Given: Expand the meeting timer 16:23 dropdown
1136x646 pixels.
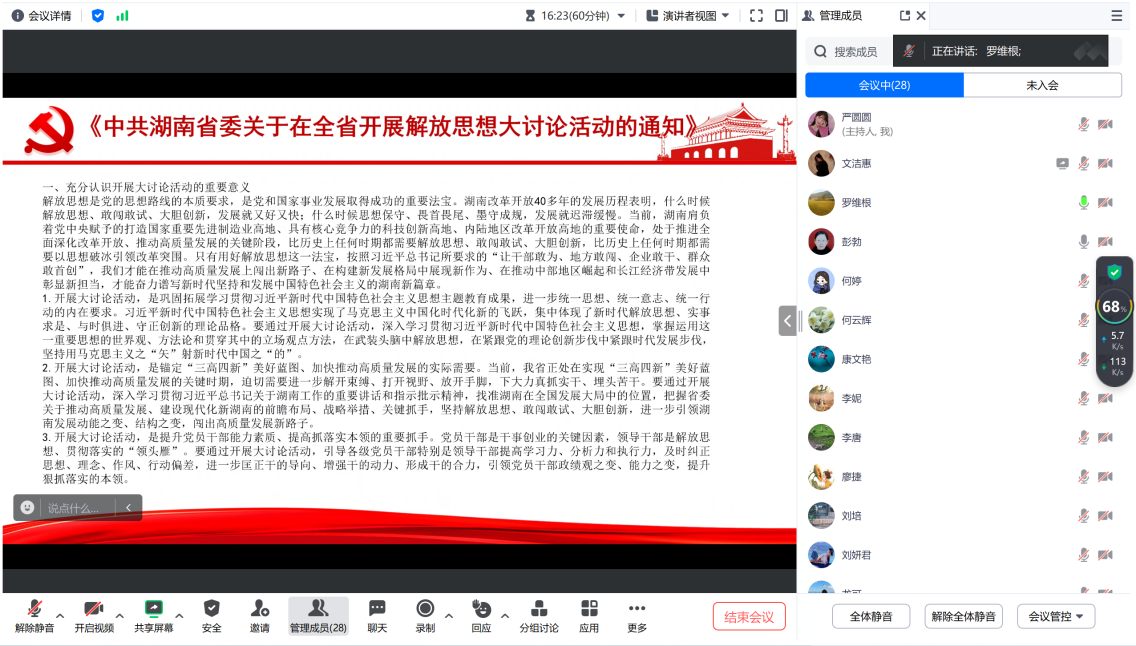Looking at the screenshot, I should pos(621,16).
